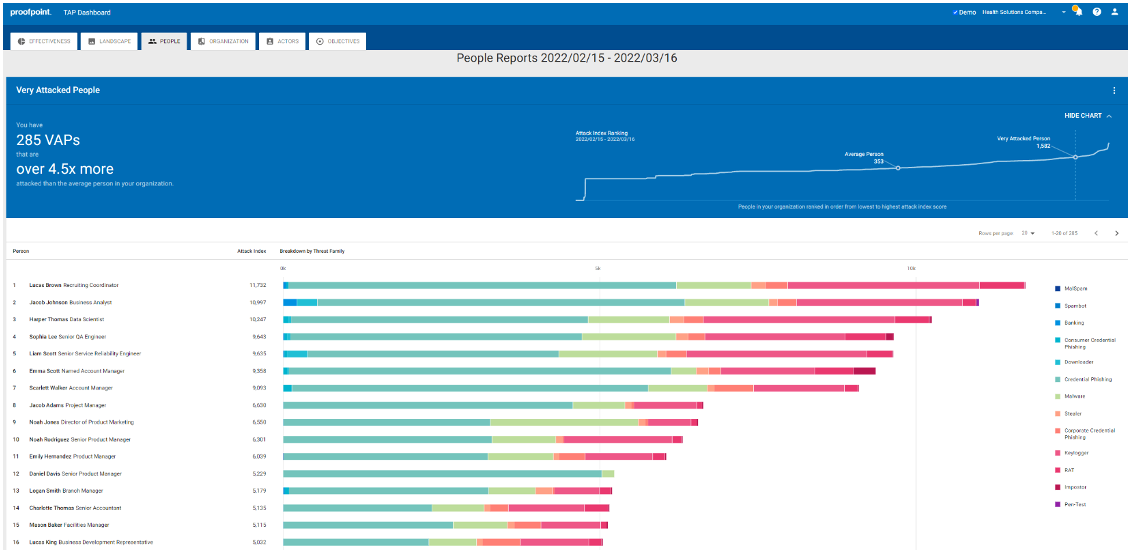The height and width of the screenshot is (558, 1134).
Task: Click the Spambot legend color swatch
Action: tap(1057, 306)
